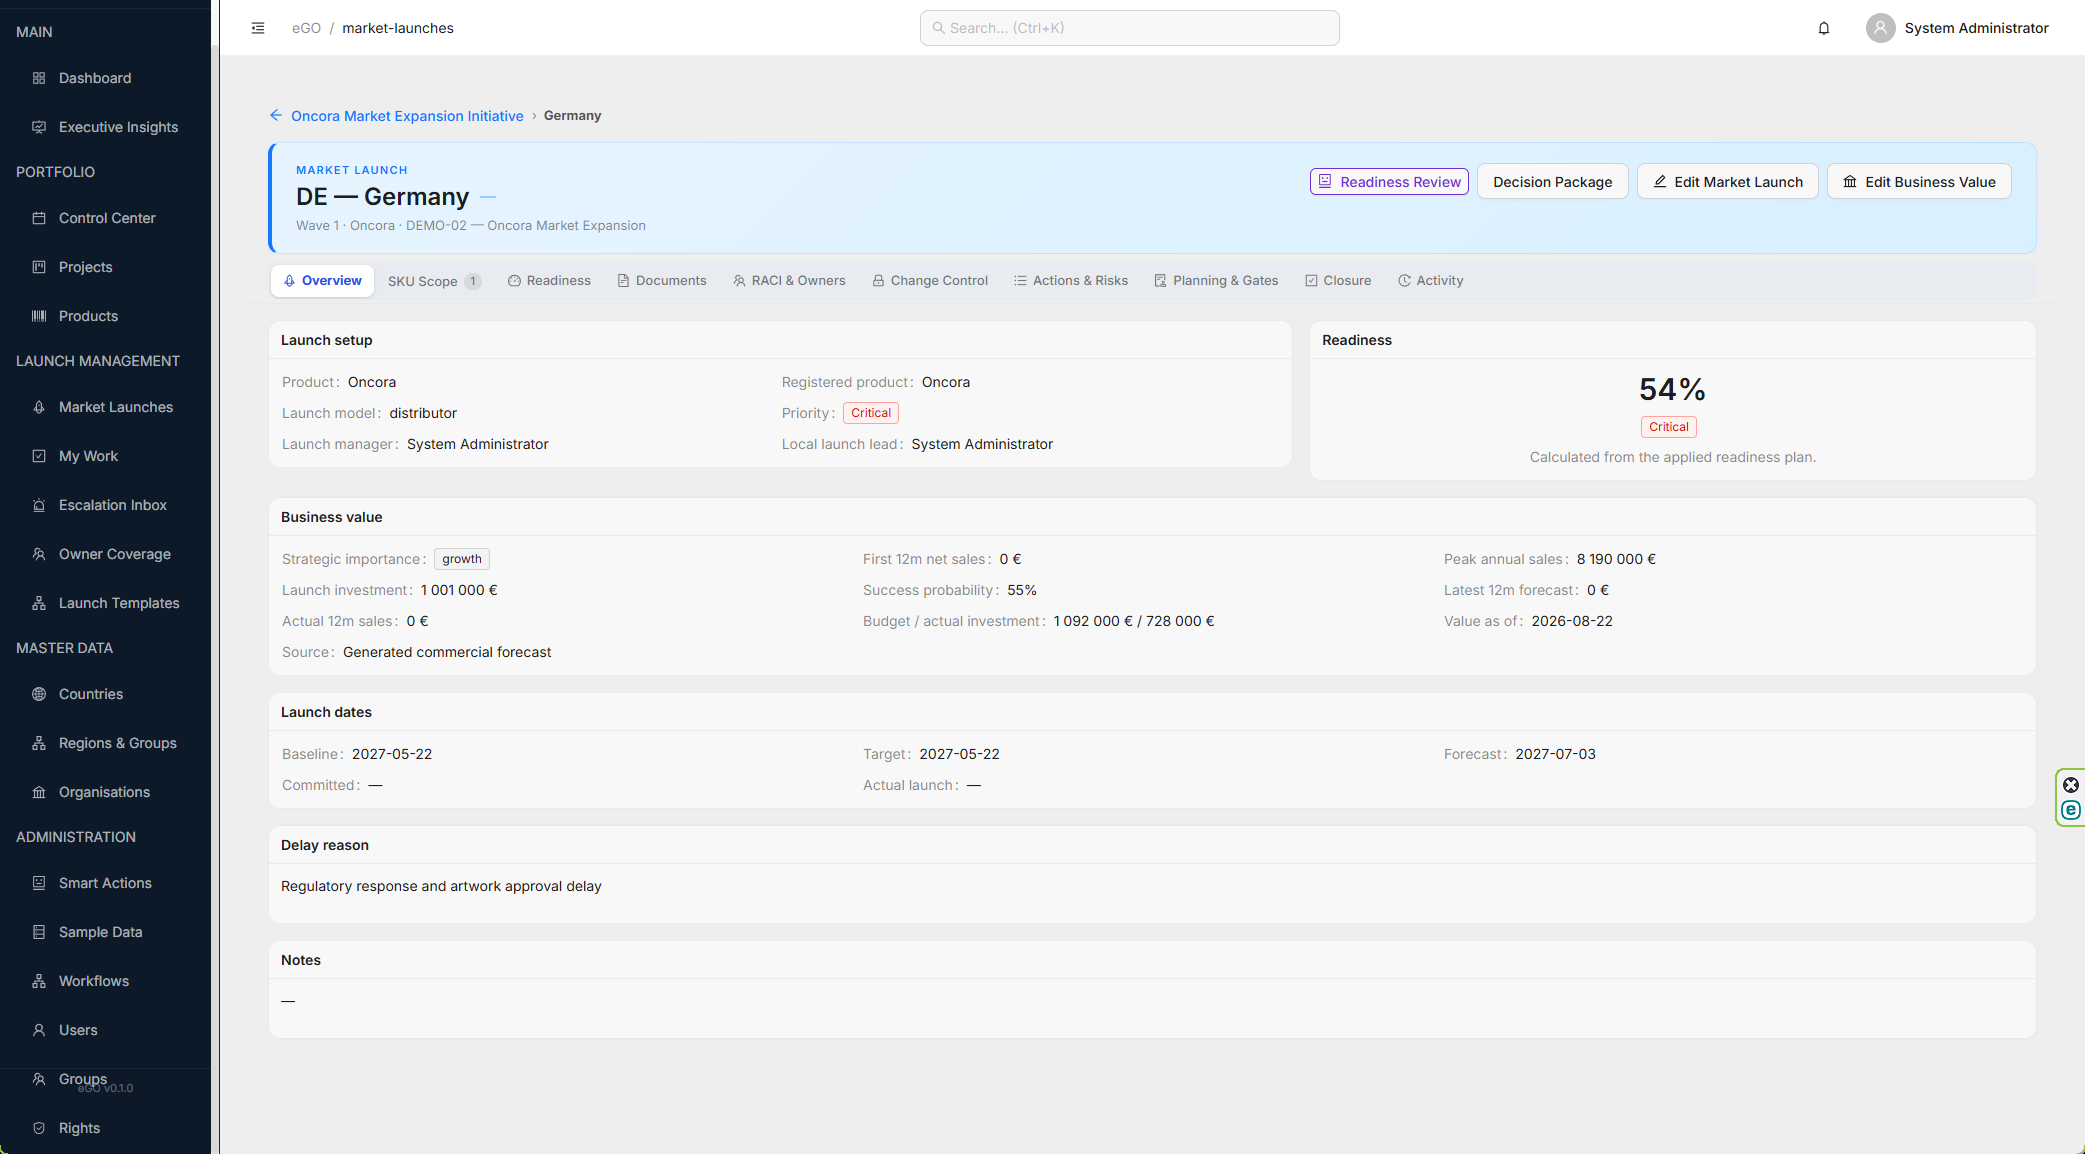Click the Organisations bank icon

pyautogui.click(x=39, y=792)
